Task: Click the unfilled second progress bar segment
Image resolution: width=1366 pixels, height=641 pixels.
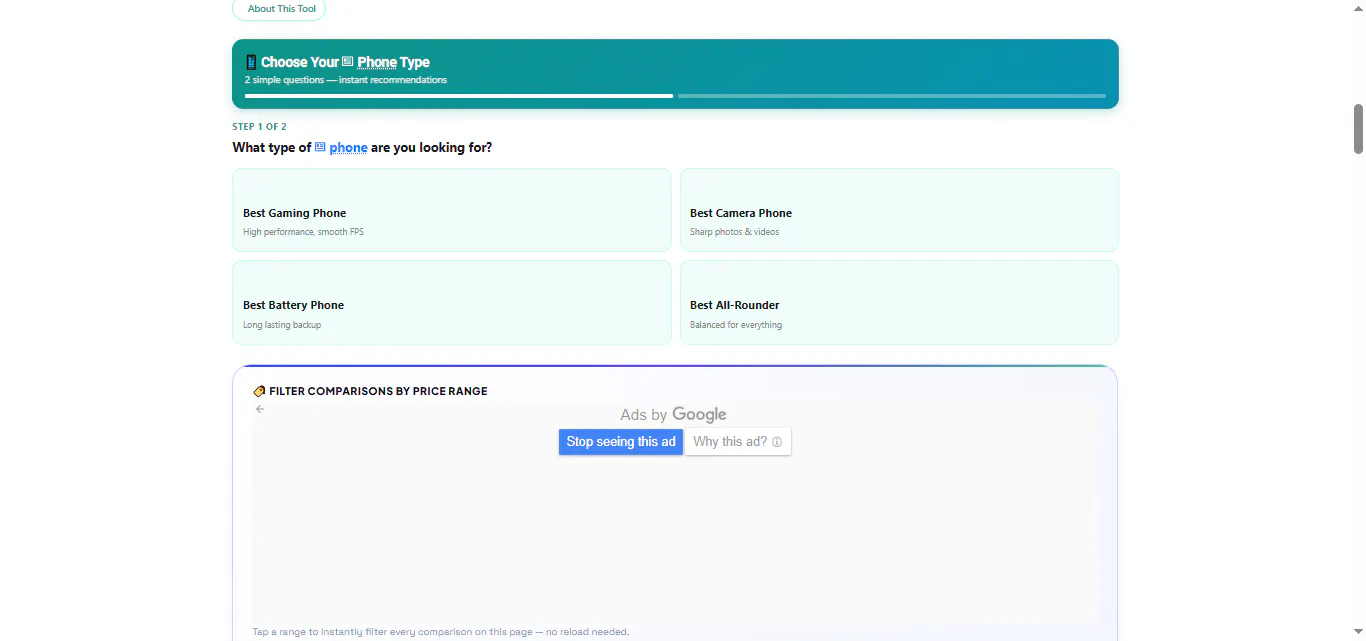Action: [892, 96]
